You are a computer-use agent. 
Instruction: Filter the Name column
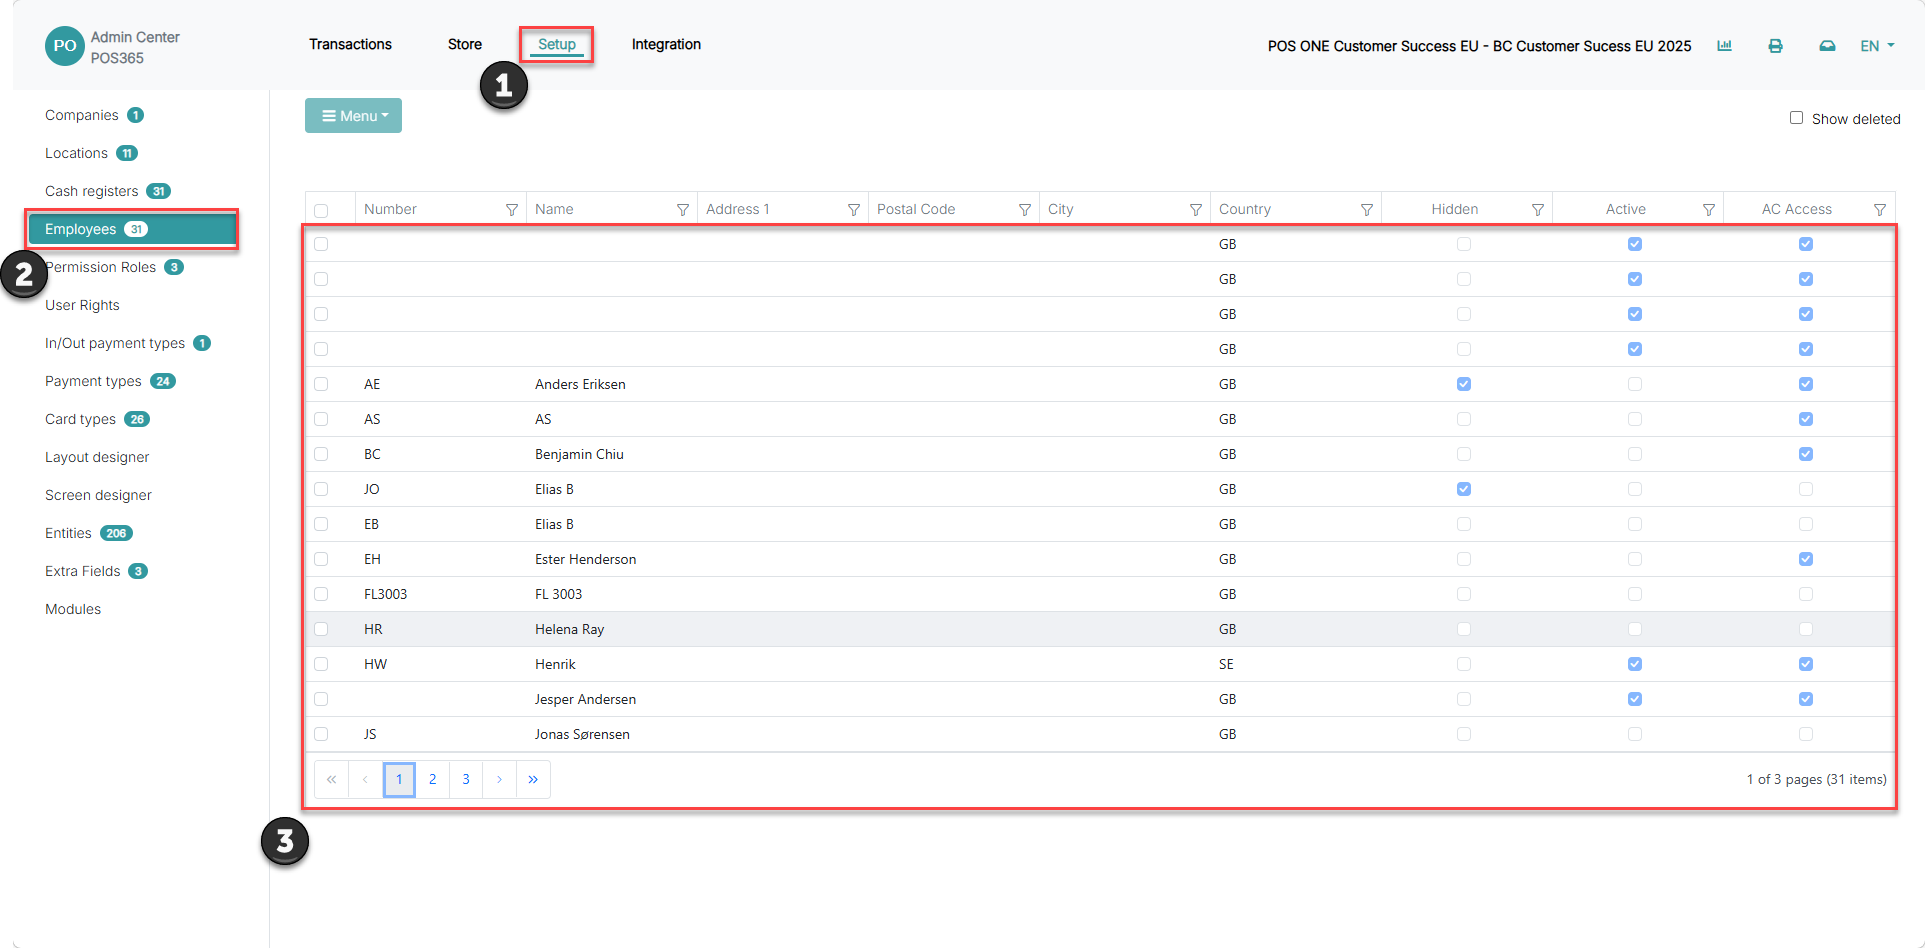(x=683, y=210)
